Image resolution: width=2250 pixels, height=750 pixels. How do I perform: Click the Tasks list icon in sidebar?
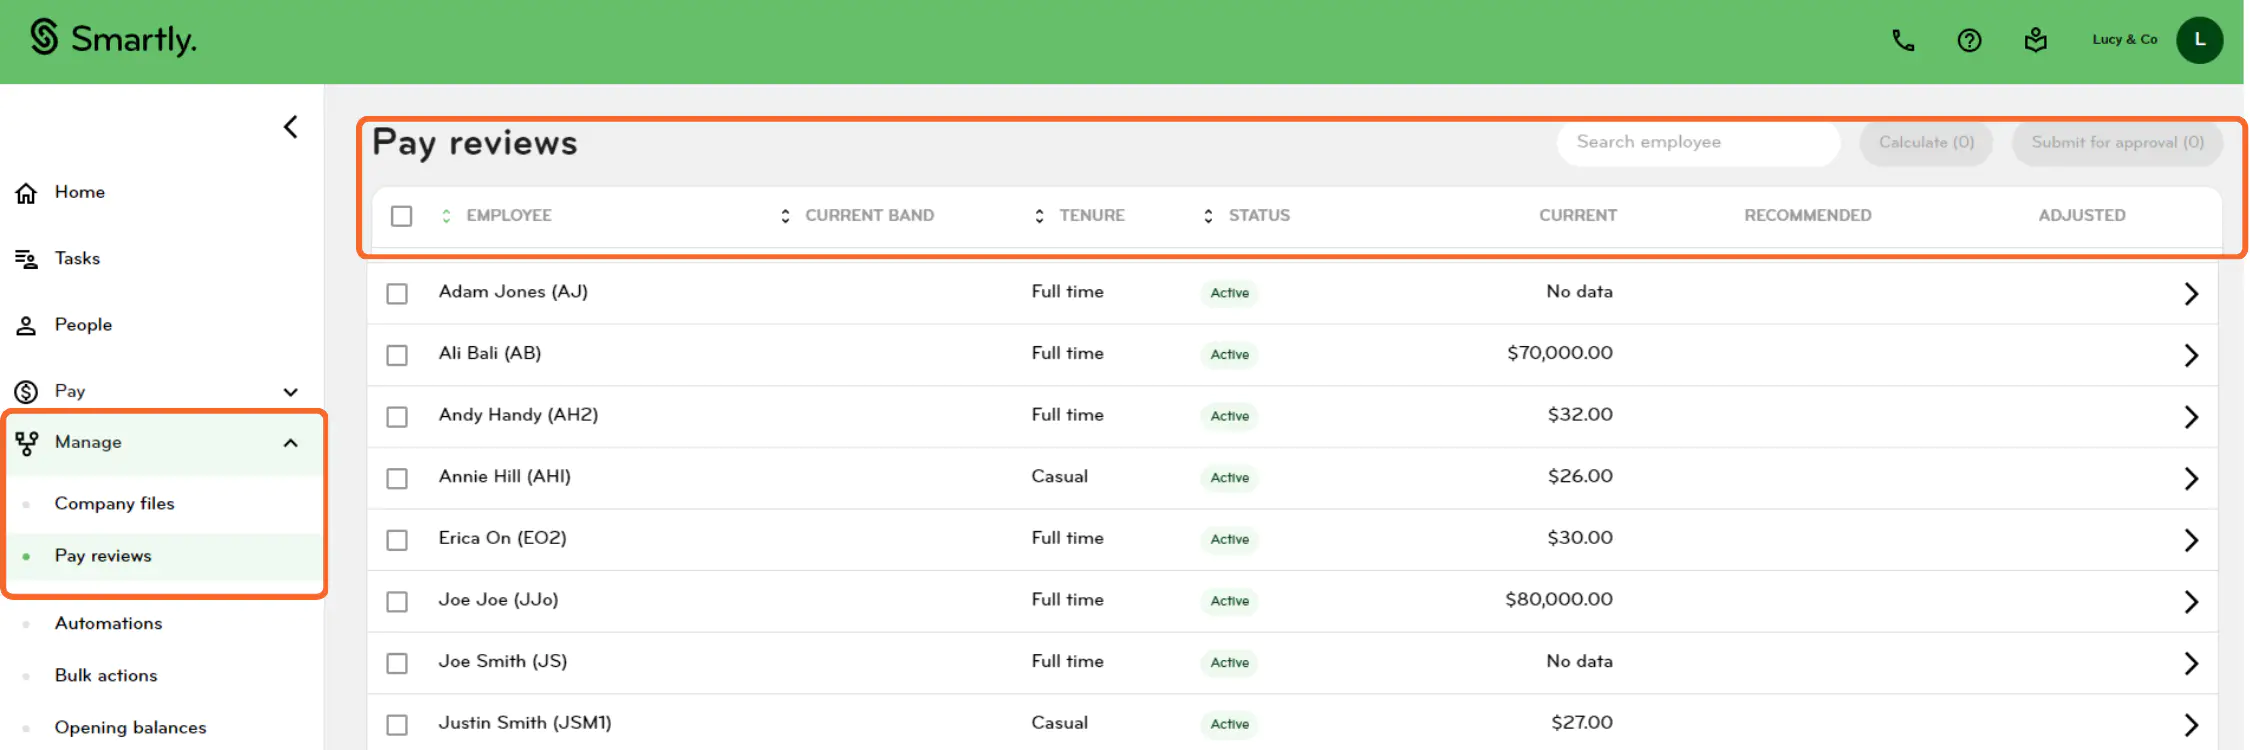tap(27, 259)
